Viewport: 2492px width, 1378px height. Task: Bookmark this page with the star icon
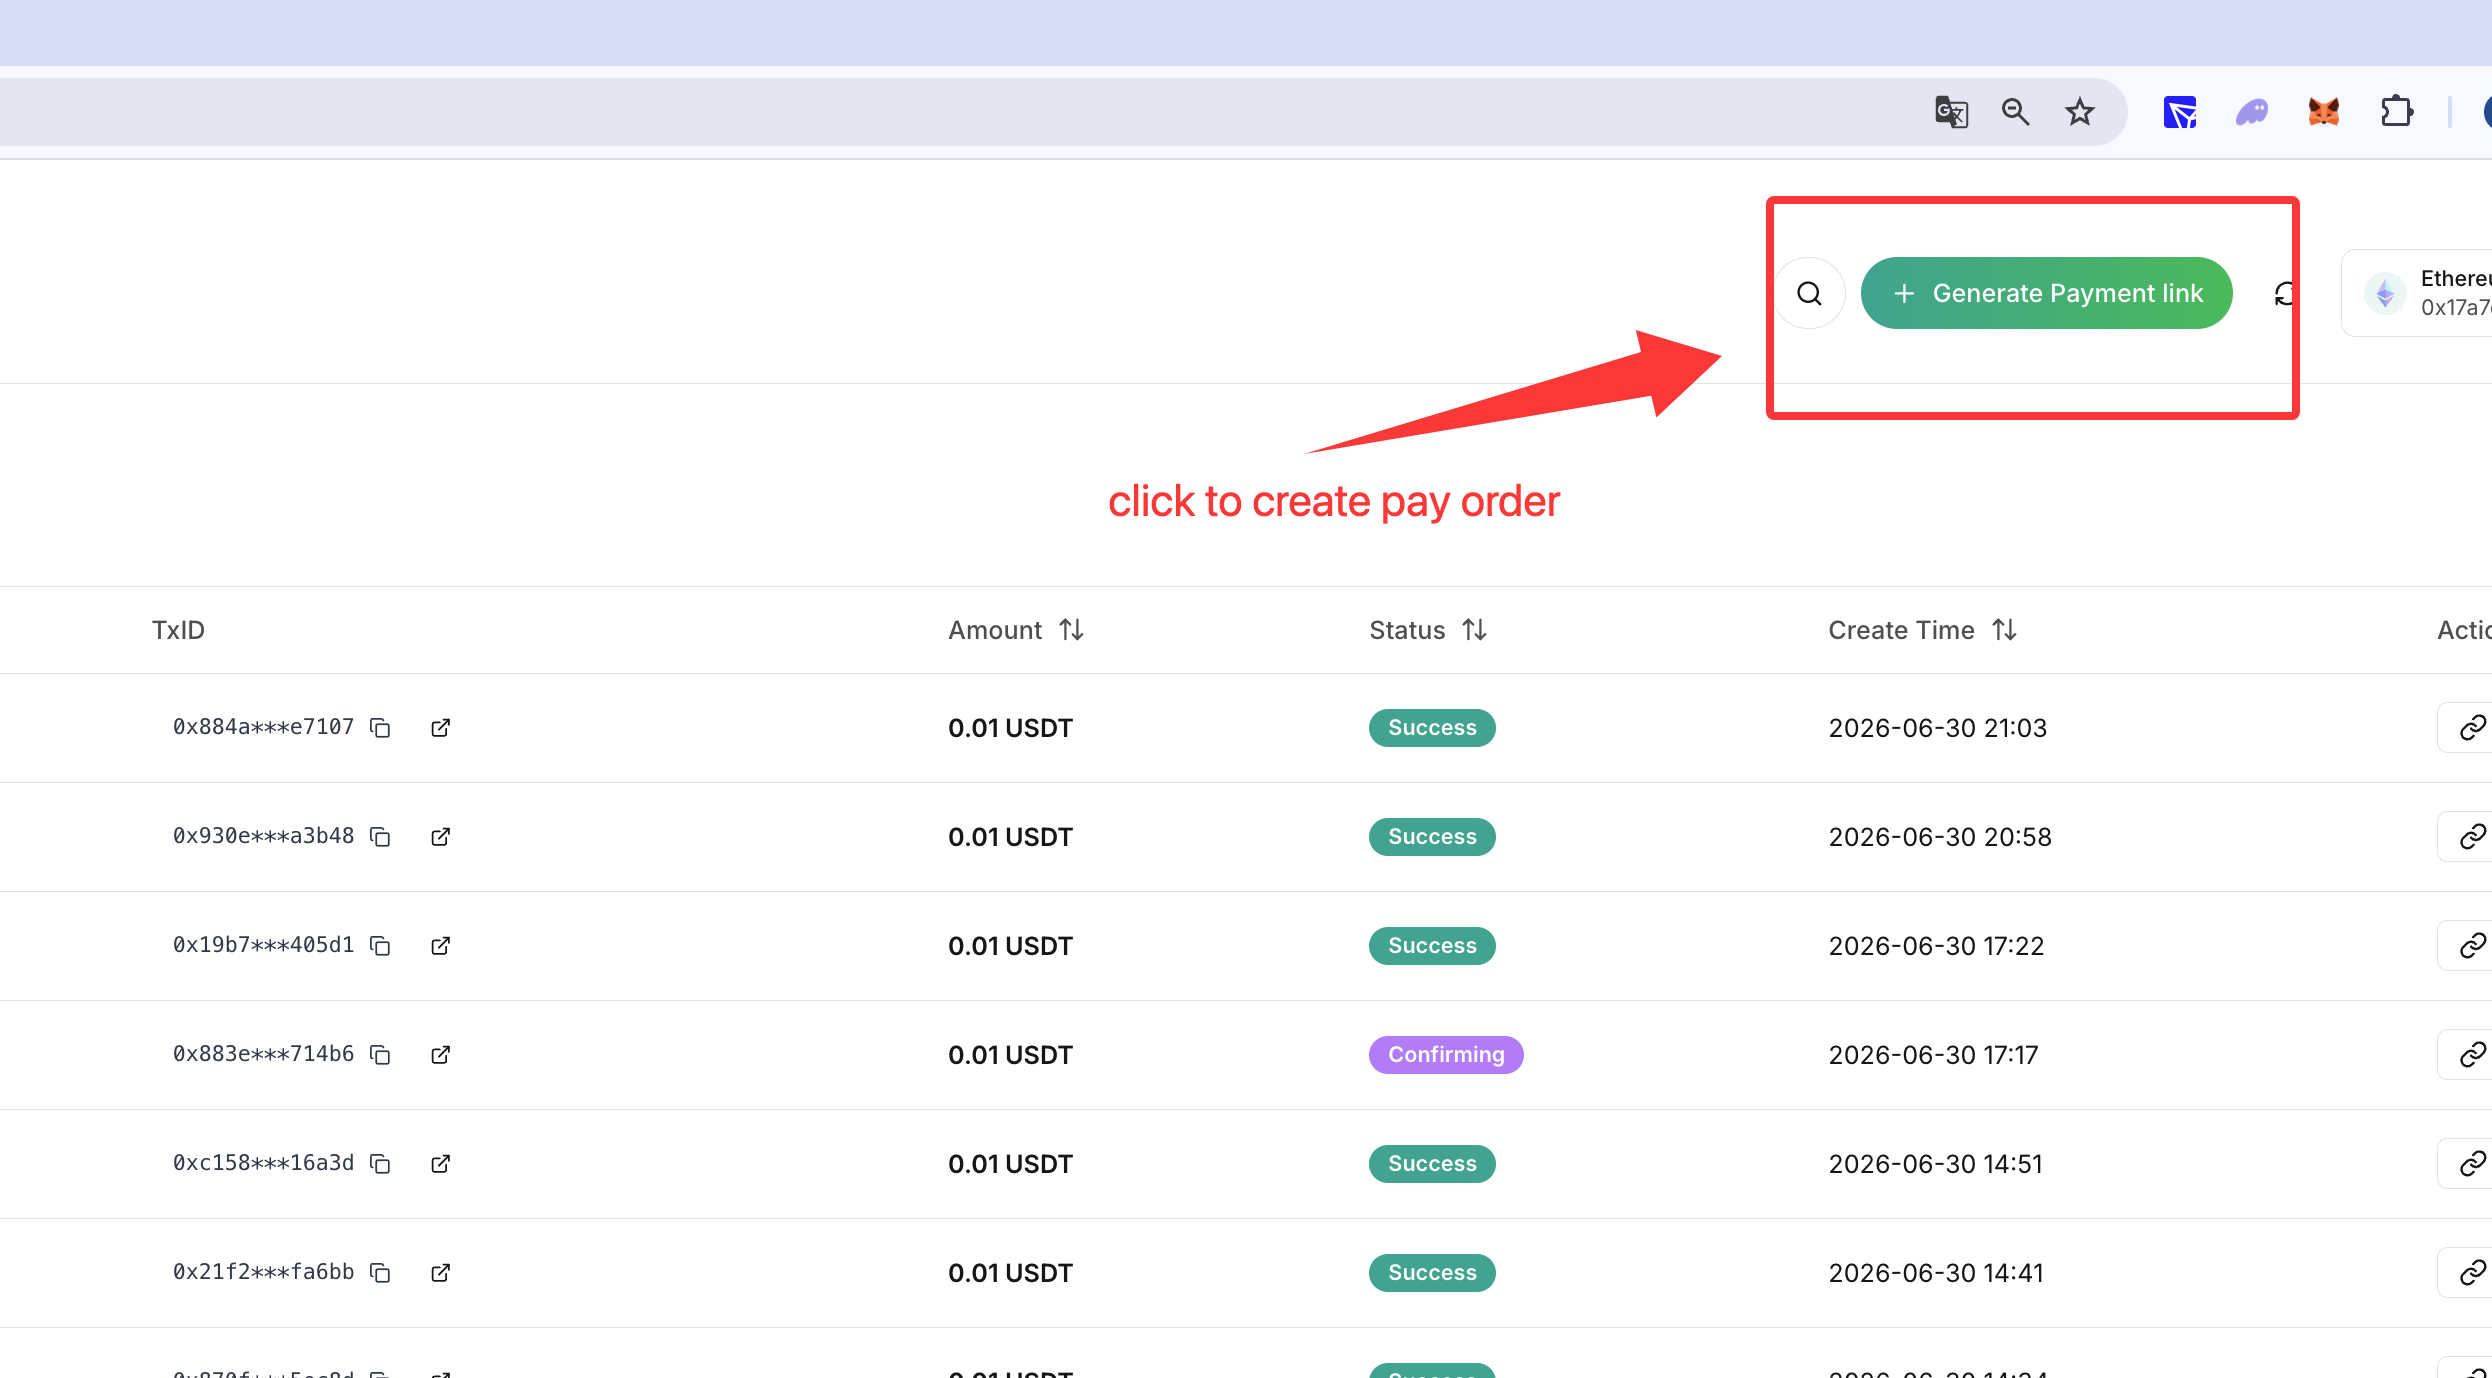[x=2080, y=112]
